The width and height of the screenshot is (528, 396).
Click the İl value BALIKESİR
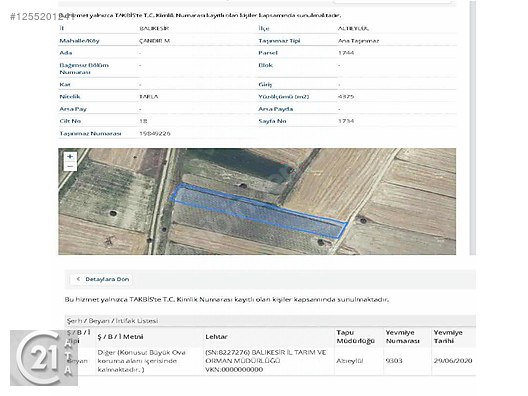[154, 28]
